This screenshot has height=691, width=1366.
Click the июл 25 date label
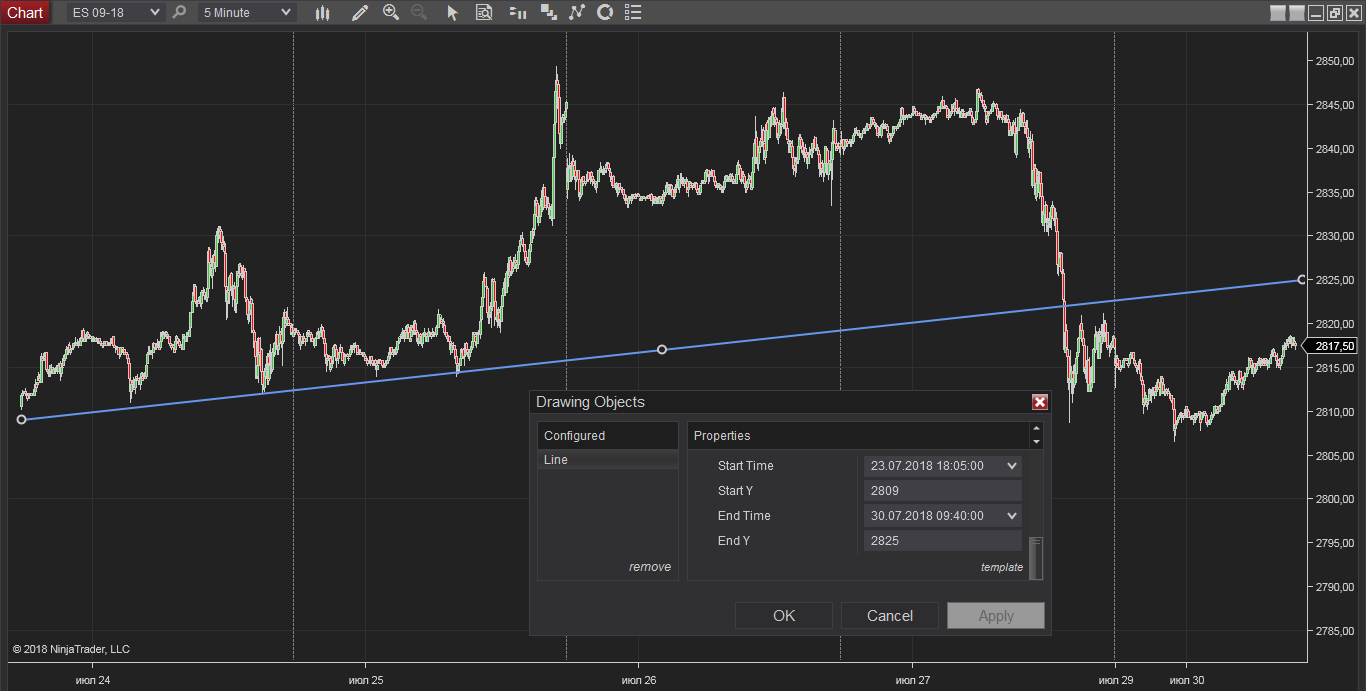click(x=366, y=680)
